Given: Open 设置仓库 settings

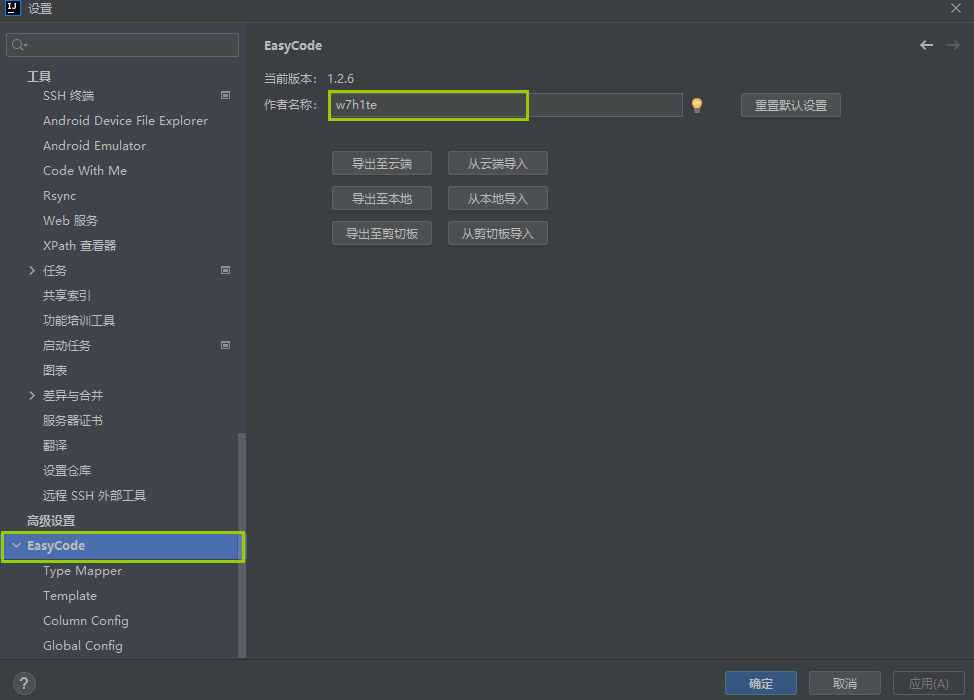Looking at the screenshot, I should pyautogui.click(x=67, y=470).
